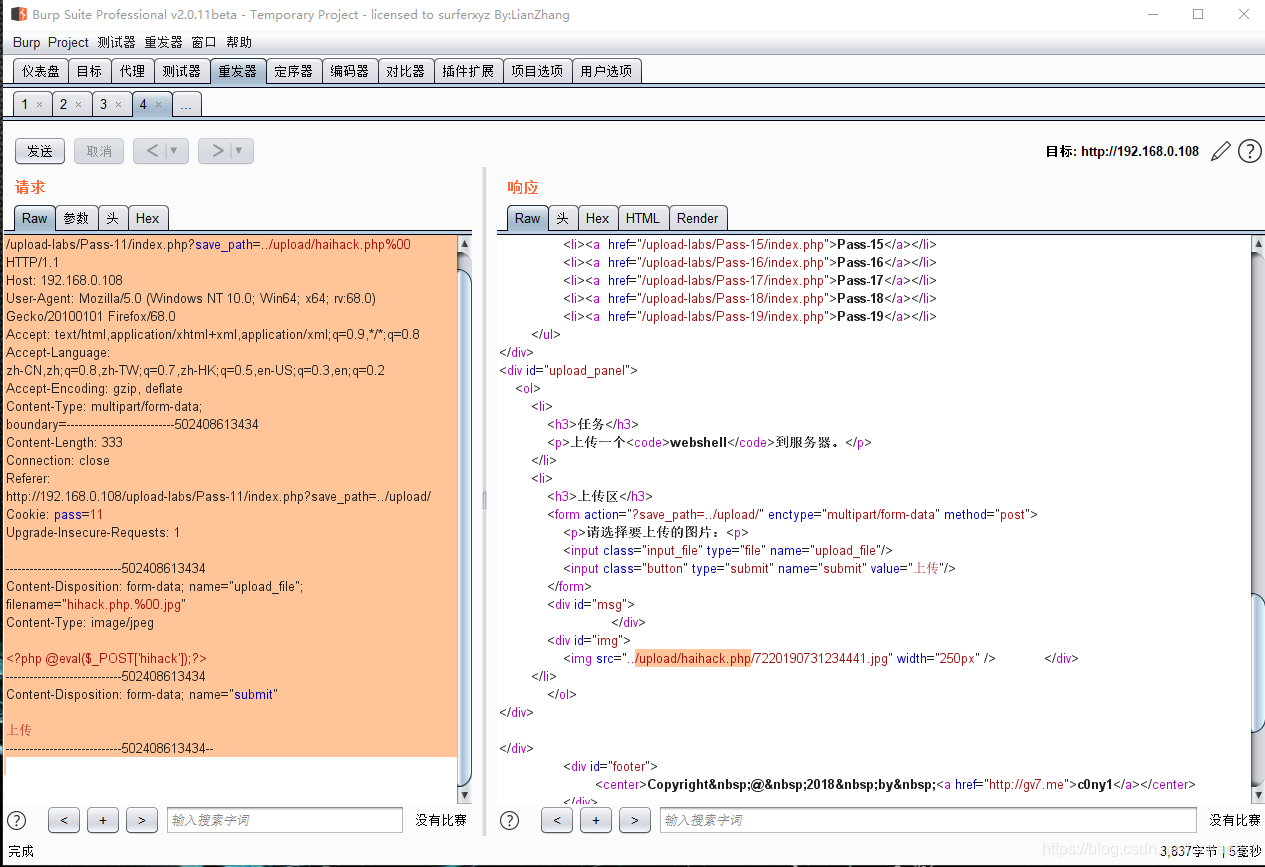Click response search next-match > button
1265x867 pixels.
(634, 820)
